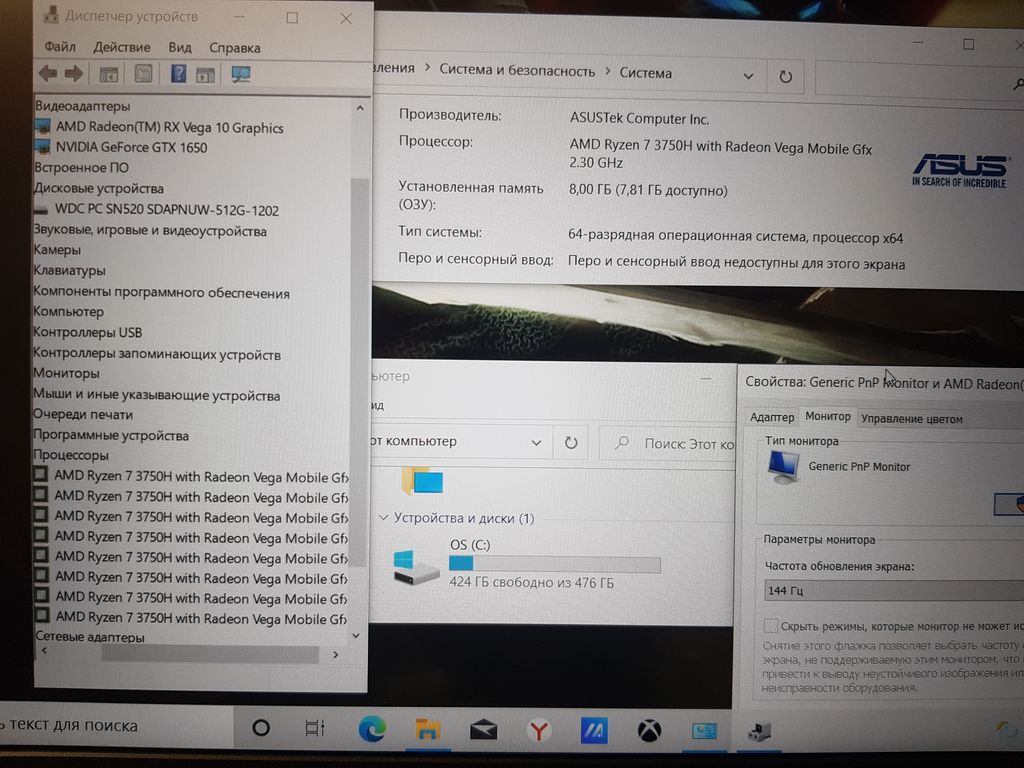This screenshot has width=1024, height=768.
Task: Click the blue Help question mark icon
Action: point(178,73)
